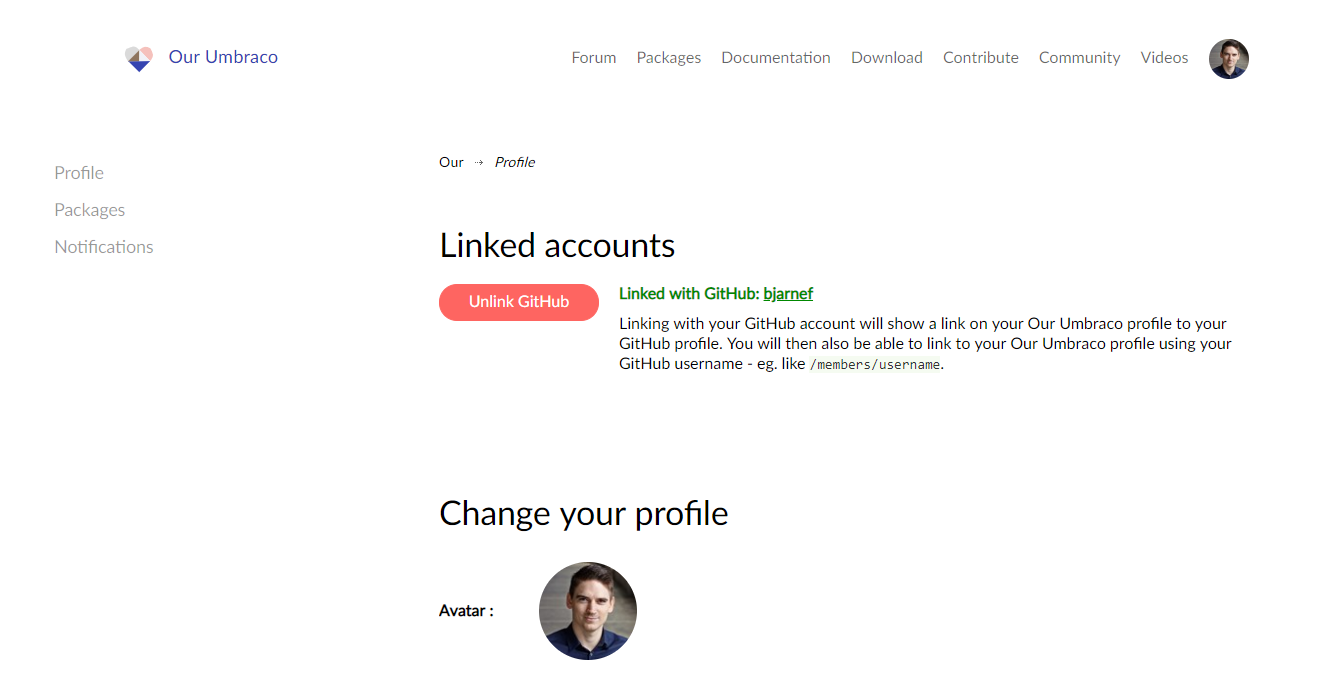Open the Community page

(x=1079, y=57)
